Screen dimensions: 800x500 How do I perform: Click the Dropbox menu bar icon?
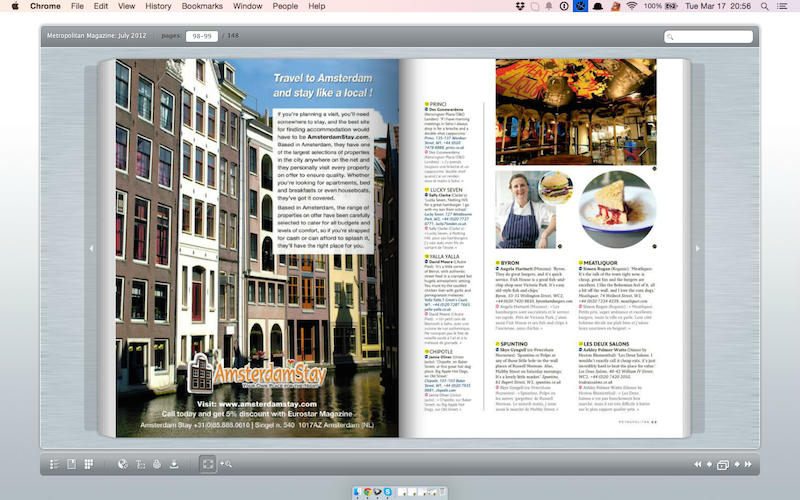click(520, 6)
